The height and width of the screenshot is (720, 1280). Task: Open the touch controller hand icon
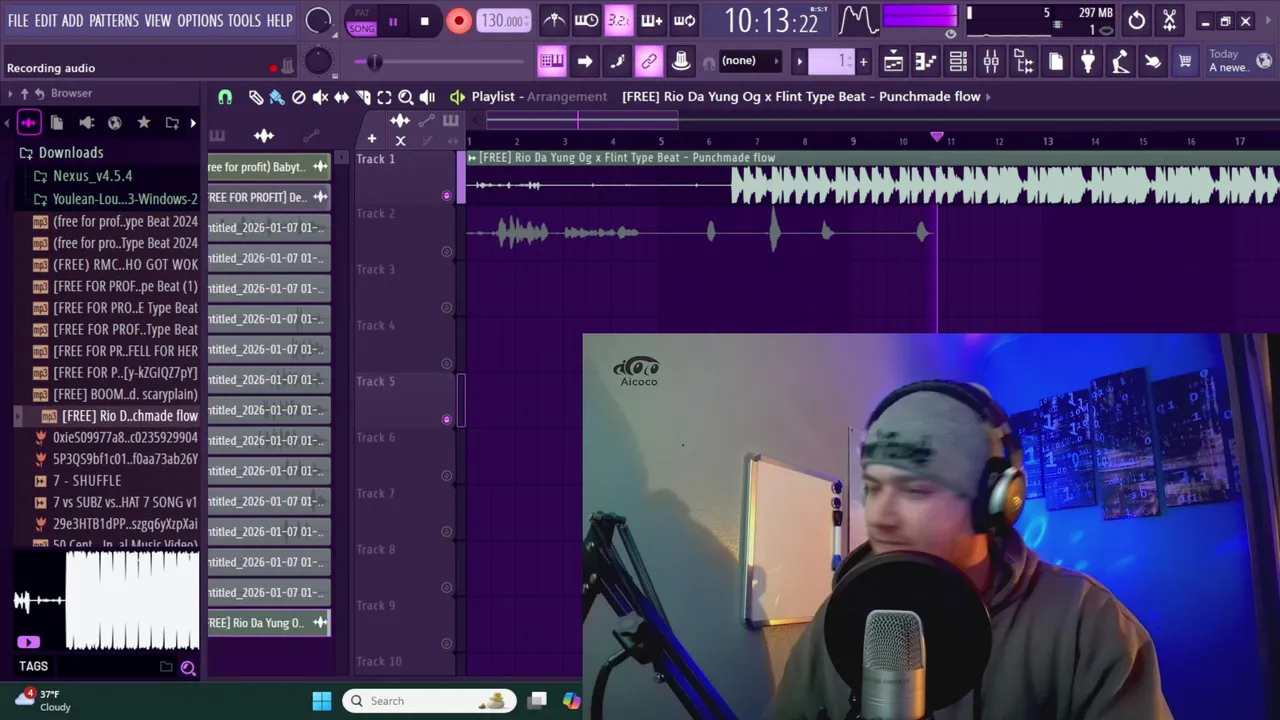pyautogui.click(x=1152, y=62)
